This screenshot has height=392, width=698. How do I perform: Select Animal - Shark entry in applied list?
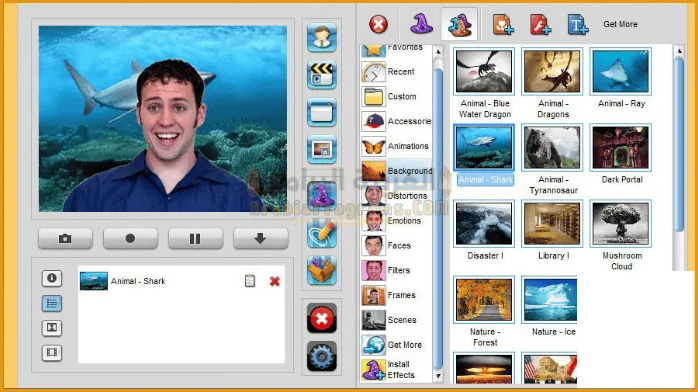click(x=181, y=281)
